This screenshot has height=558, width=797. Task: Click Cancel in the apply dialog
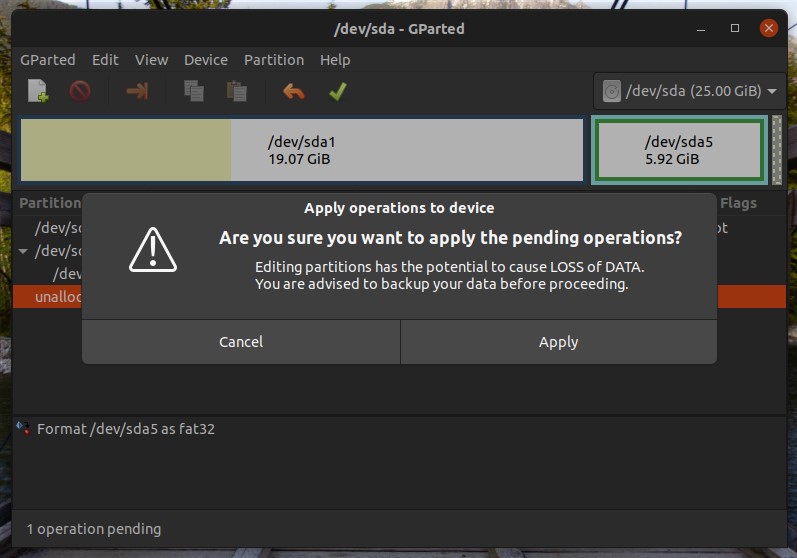pyautogui.click(x=241, y=342)
